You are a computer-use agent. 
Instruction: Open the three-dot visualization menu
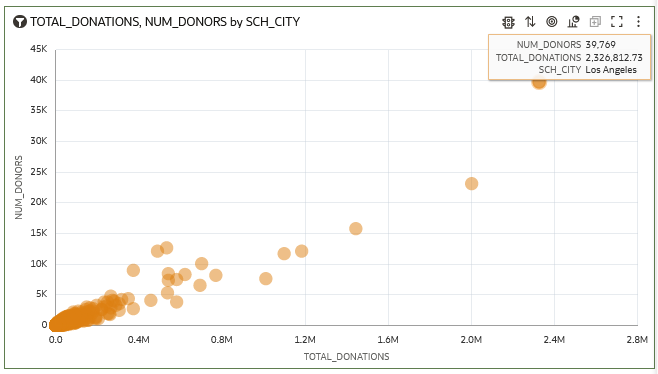[638, 21]
